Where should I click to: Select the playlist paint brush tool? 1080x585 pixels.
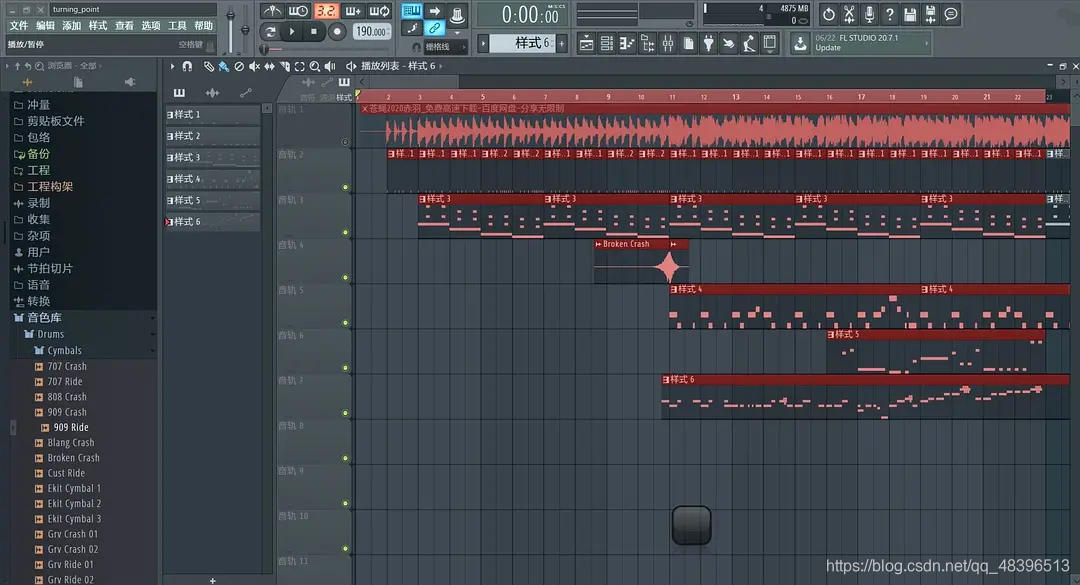(224, 66)
